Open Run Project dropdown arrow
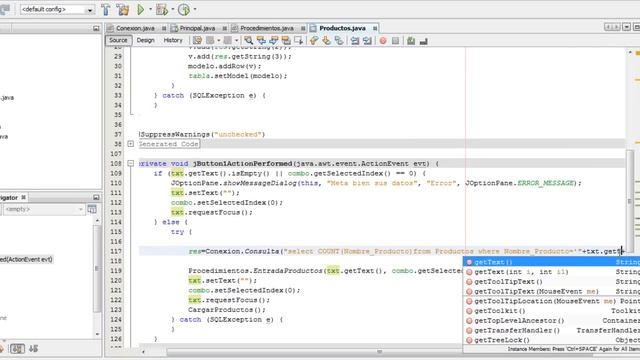The height and width of the screenshot is (360, 640). click(x=150, y=9)
